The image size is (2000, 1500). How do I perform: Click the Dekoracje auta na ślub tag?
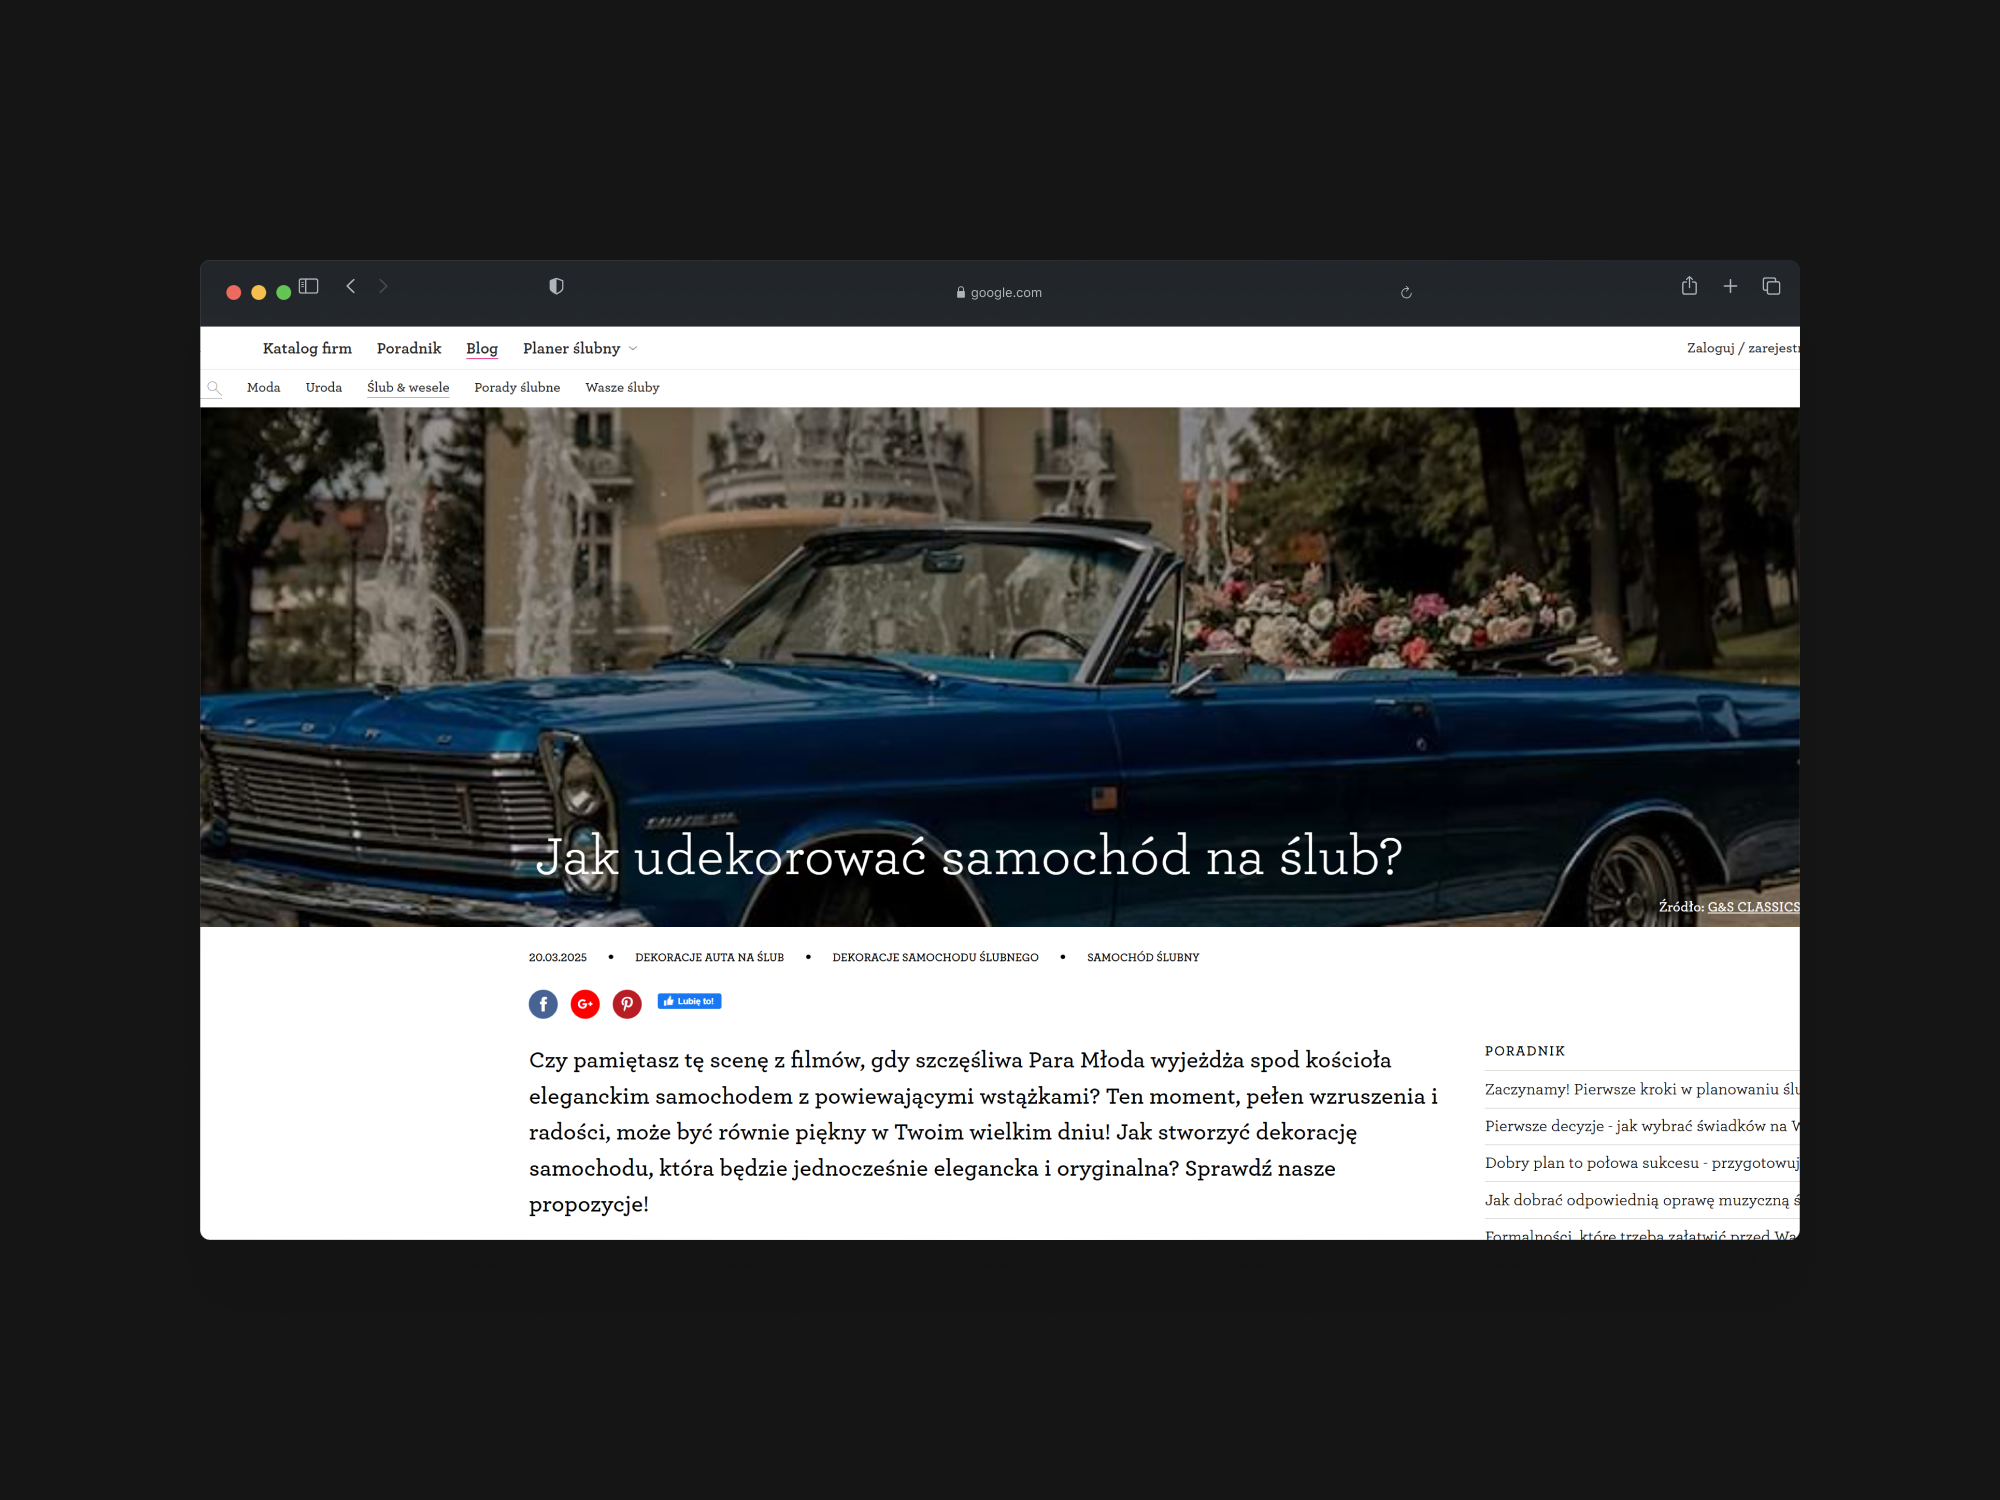709,958
